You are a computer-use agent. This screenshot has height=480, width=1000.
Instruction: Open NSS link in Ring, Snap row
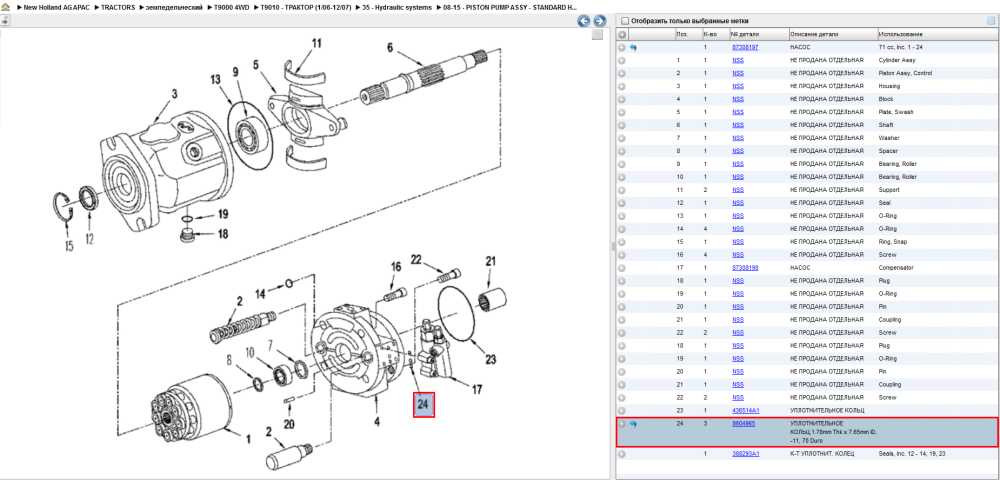point(737,242)
